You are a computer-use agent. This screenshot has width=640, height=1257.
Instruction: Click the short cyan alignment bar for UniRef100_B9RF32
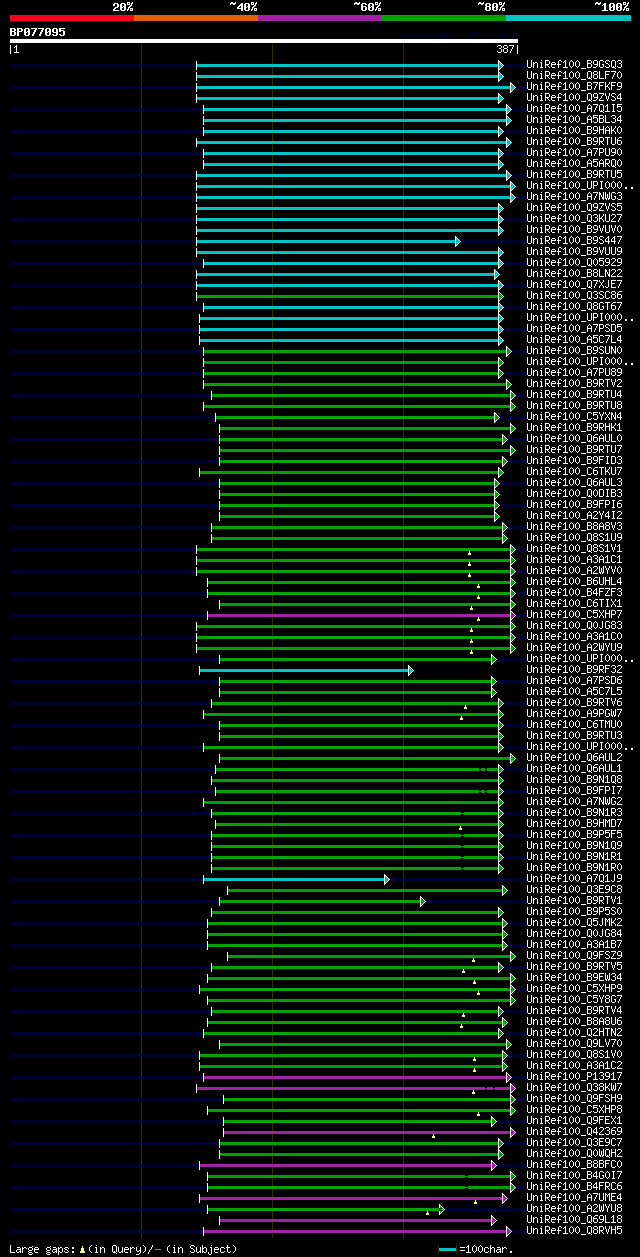pyautogui.click(x=306, y=669)
